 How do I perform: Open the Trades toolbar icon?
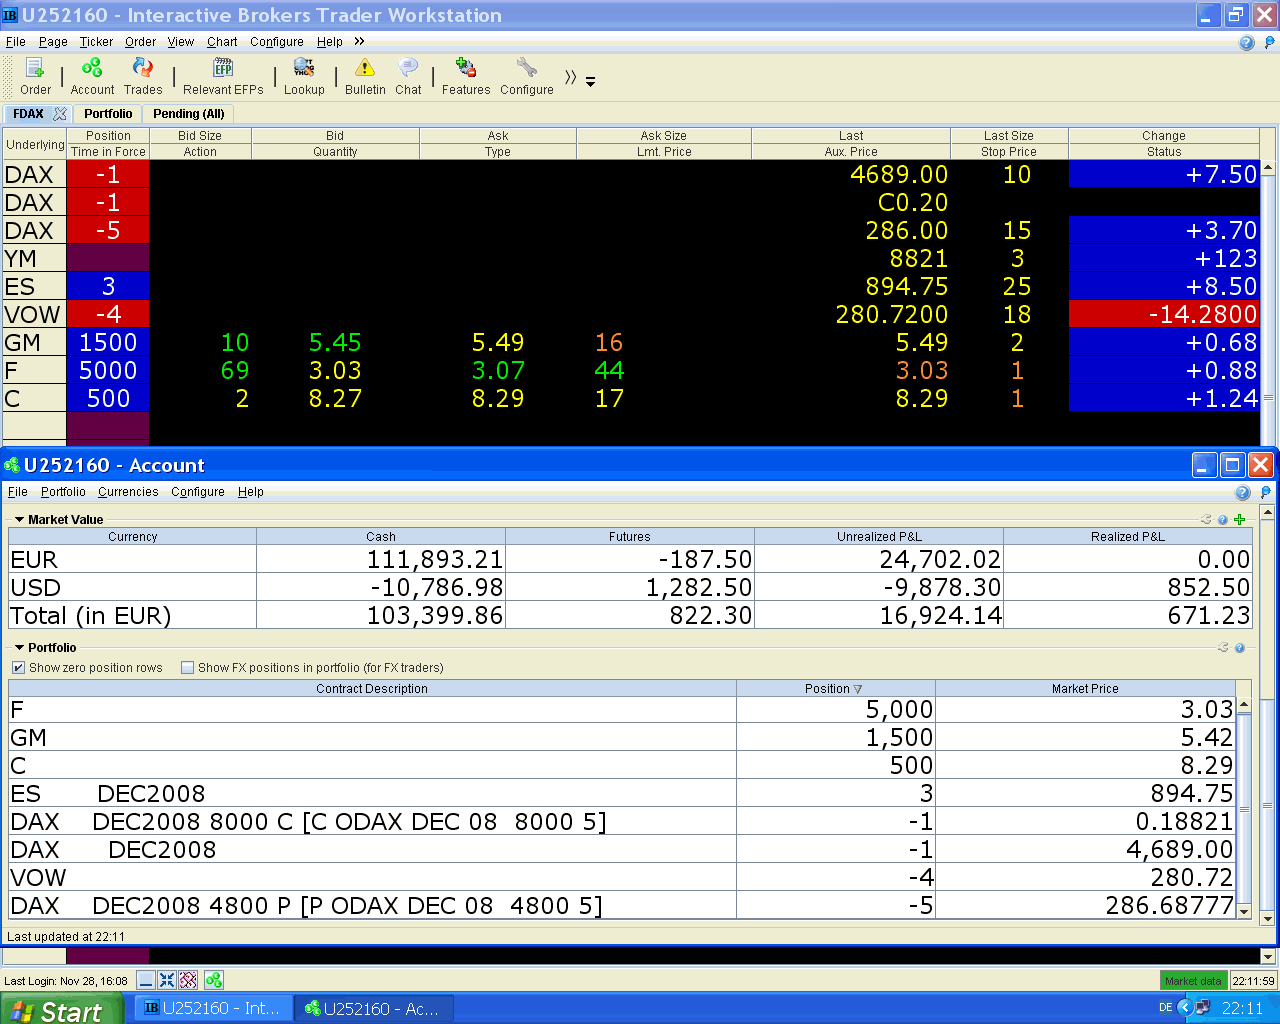143,76
